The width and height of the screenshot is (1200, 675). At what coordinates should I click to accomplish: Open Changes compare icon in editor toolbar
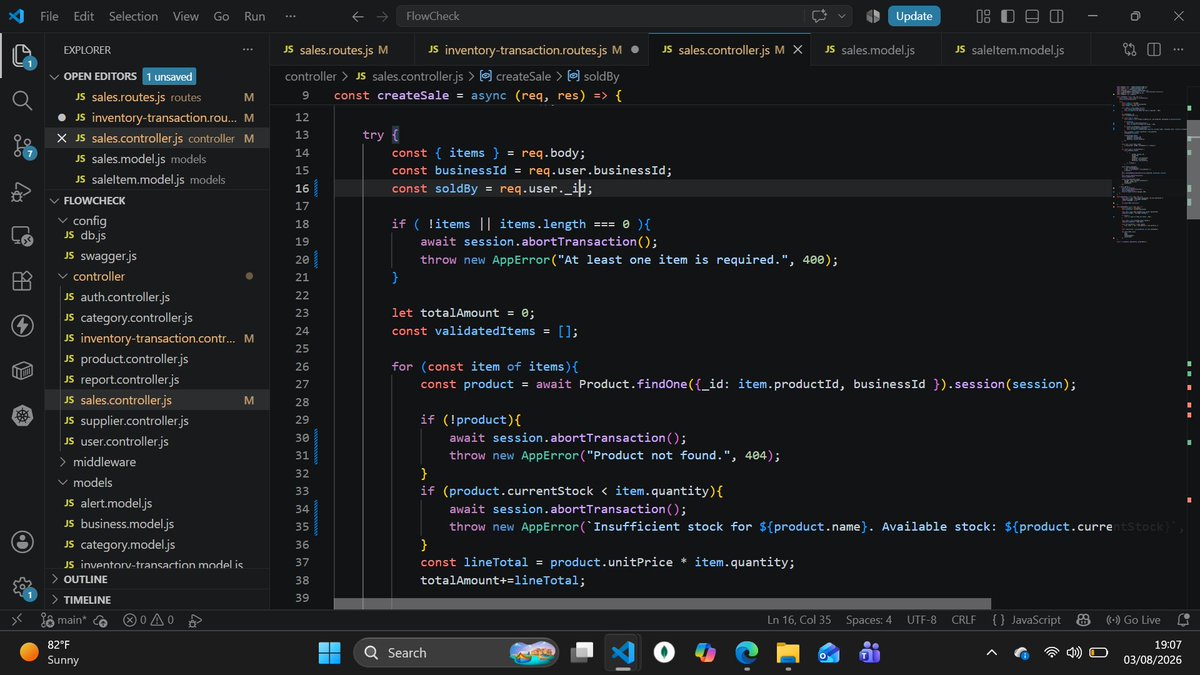1130,49
